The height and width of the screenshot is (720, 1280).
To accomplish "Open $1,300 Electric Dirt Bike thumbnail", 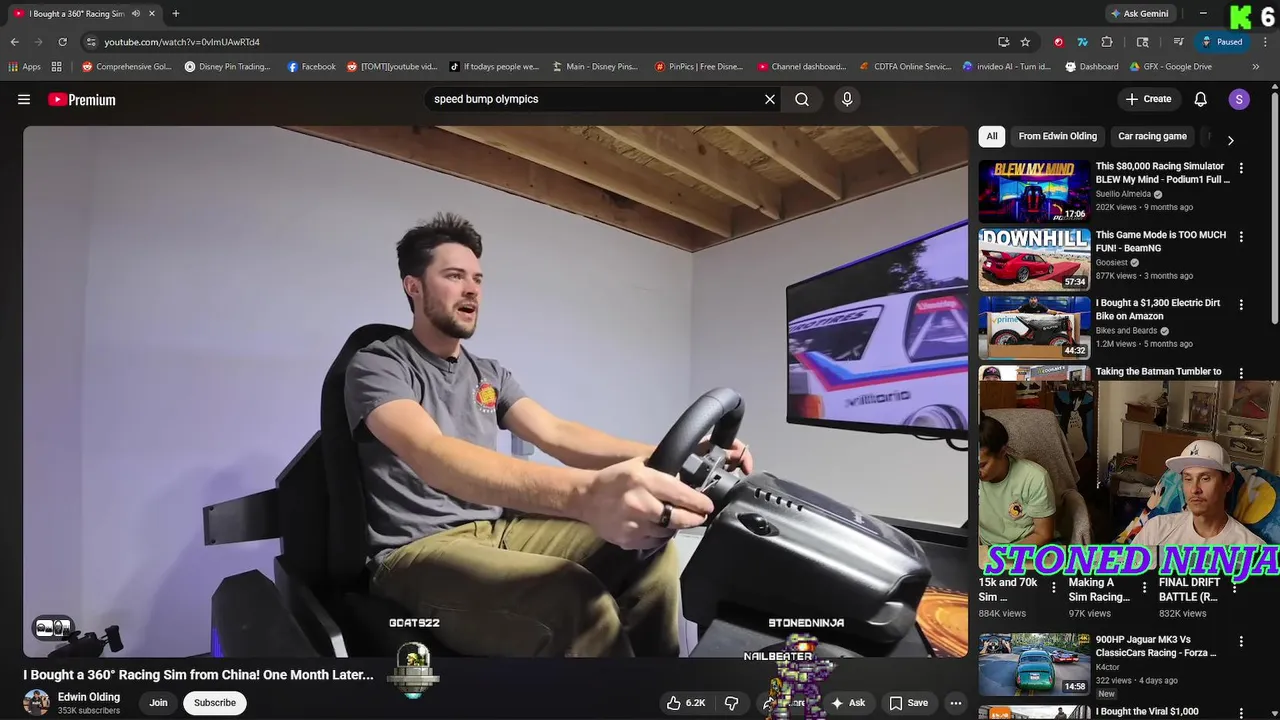I will 1034,327.
